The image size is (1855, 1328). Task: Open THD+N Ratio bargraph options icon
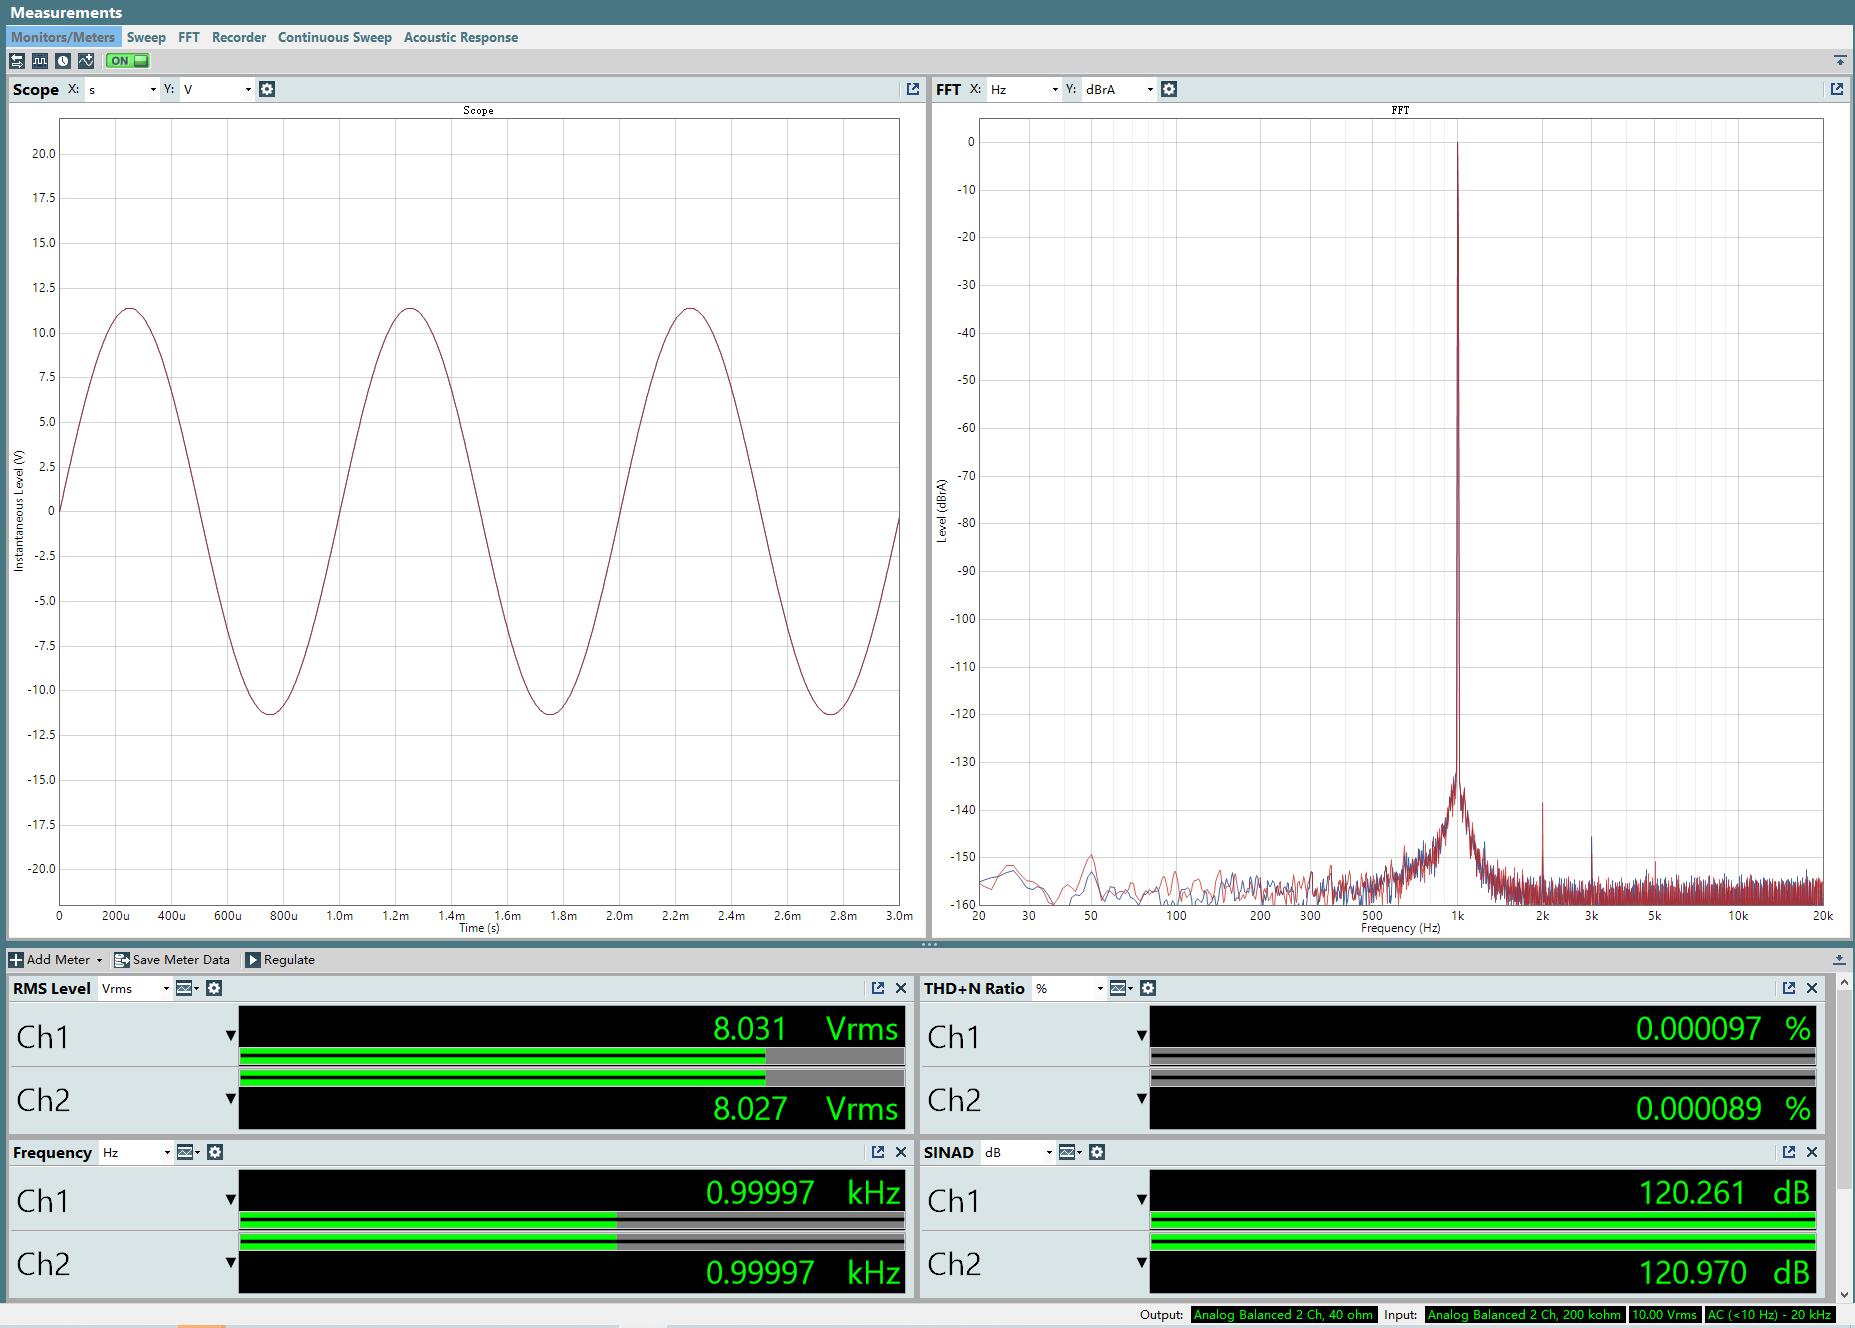tap(1121, 988)
